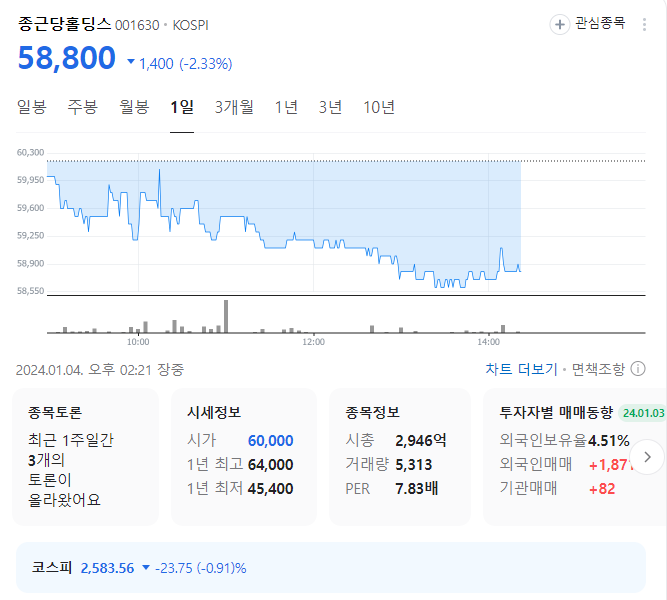Click the 14:00 time axis label
The image size is (667, 600).
click(x=488, y=342)
